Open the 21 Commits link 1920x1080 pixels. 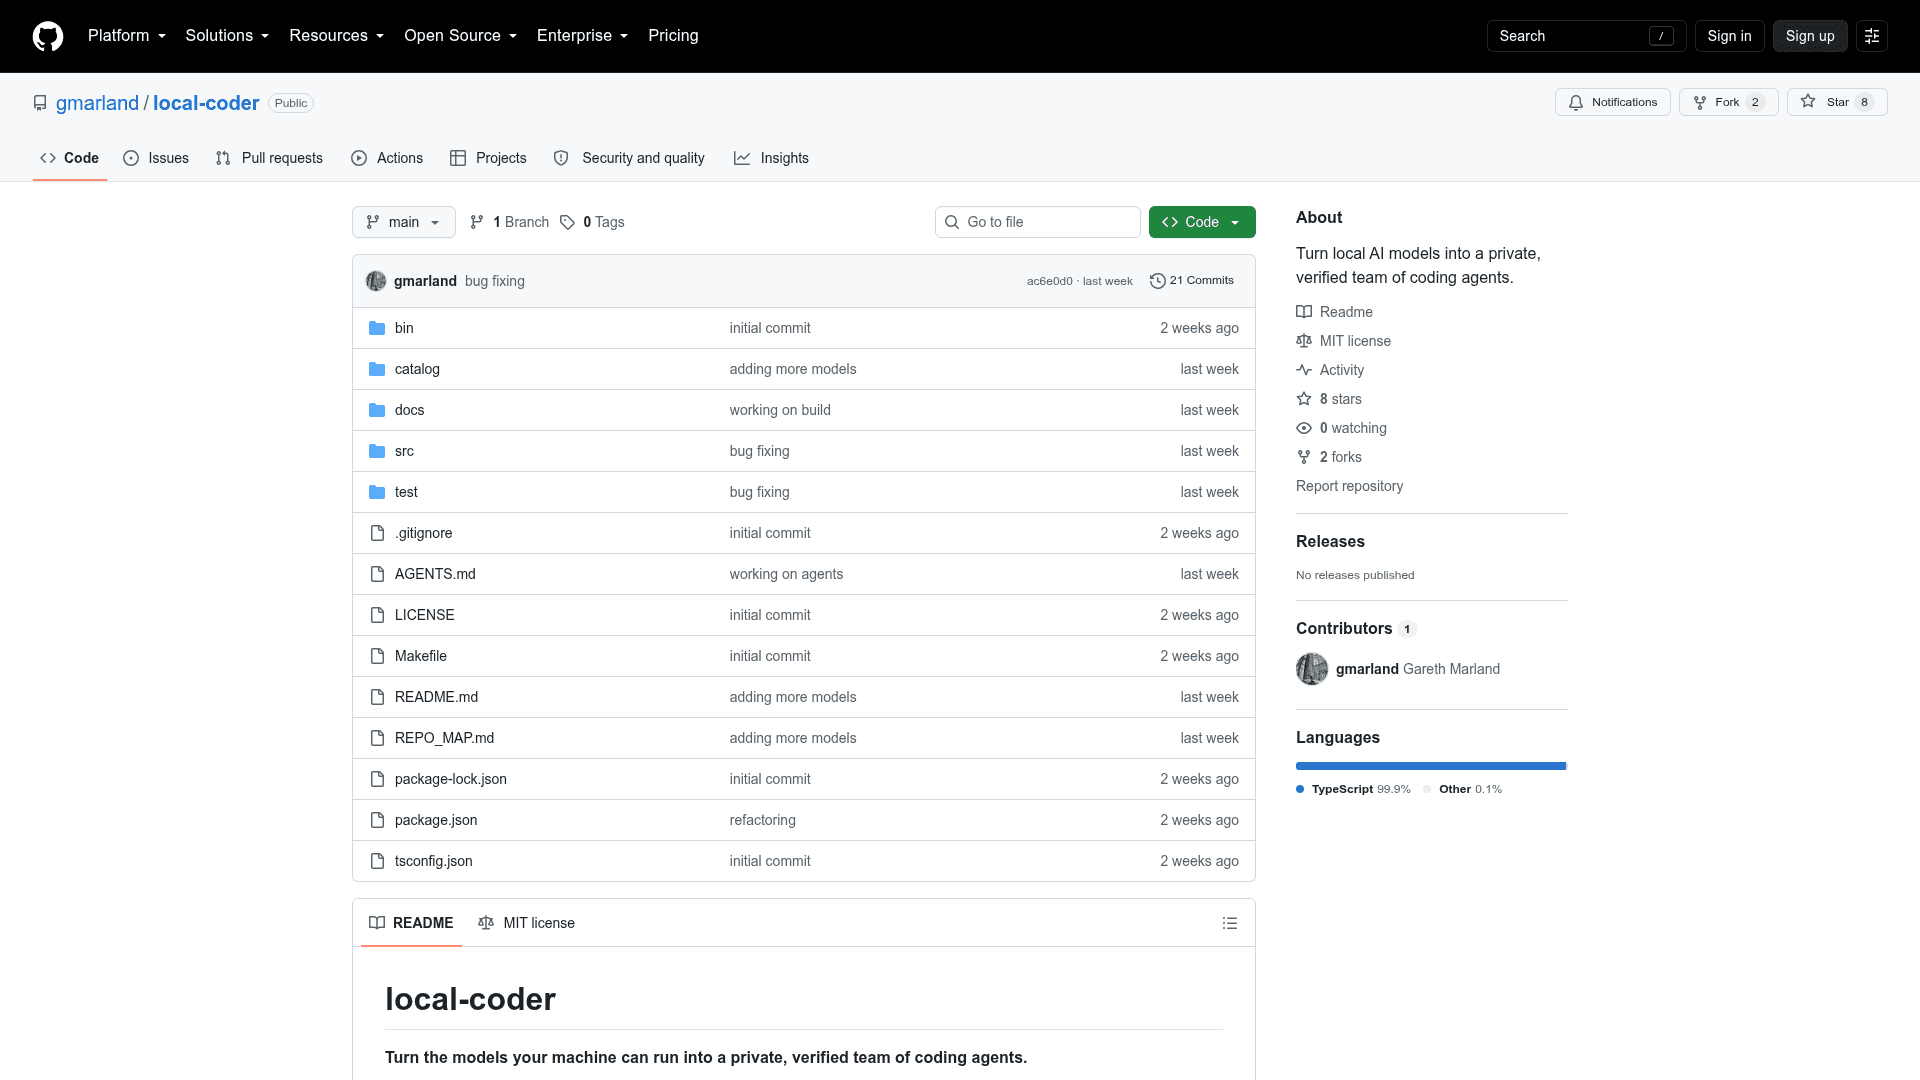pyautogui.click(x=1192, y=281)
